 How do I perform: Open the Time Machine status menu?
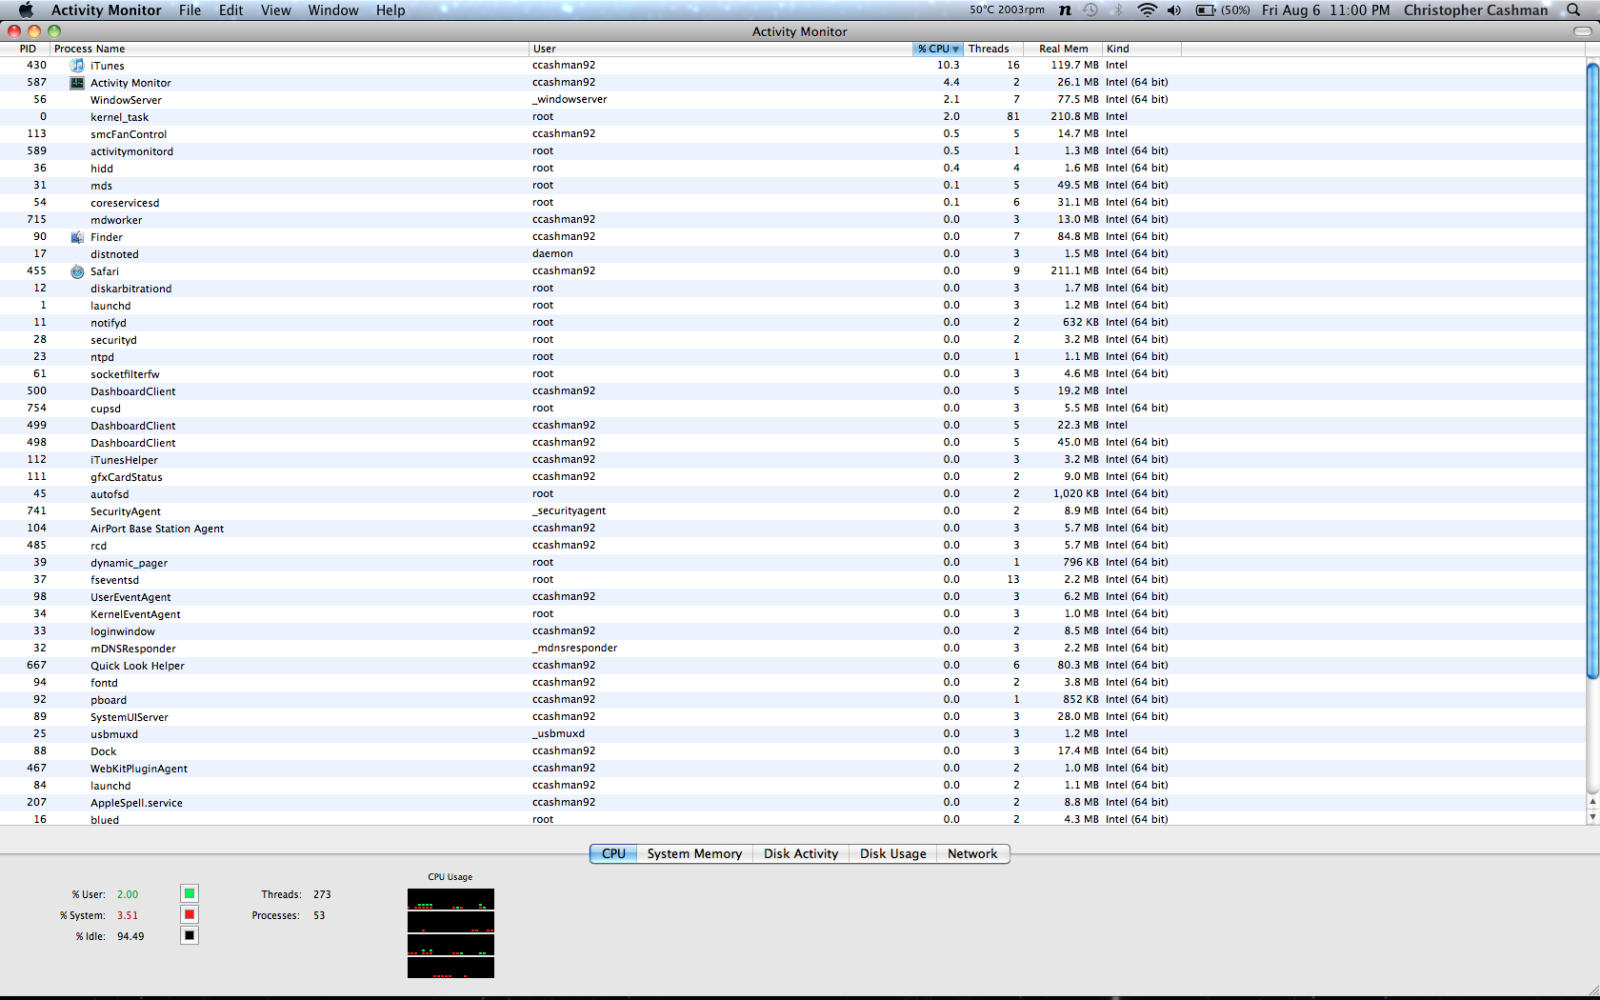coord(1090,10)
